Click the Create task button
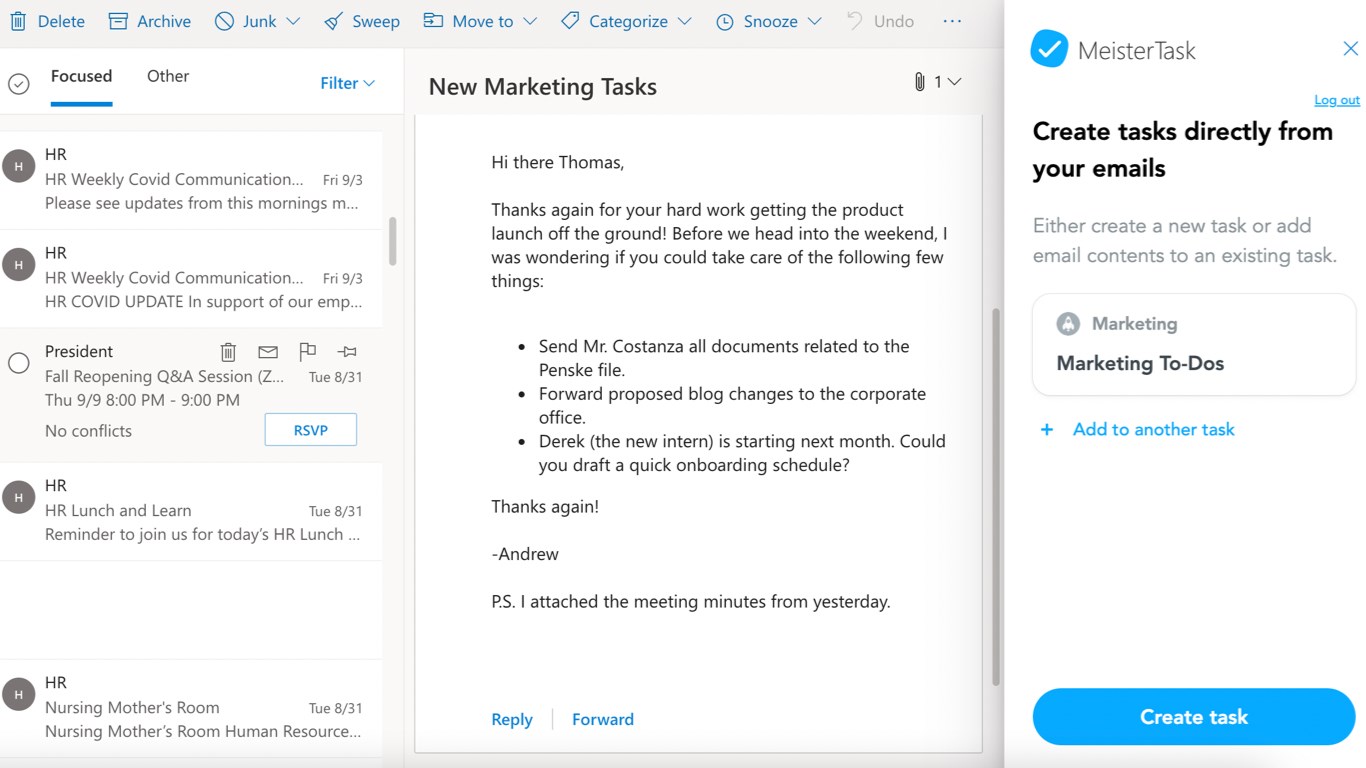This screenshot has width=1366, height=768. tap(1193, 717)
